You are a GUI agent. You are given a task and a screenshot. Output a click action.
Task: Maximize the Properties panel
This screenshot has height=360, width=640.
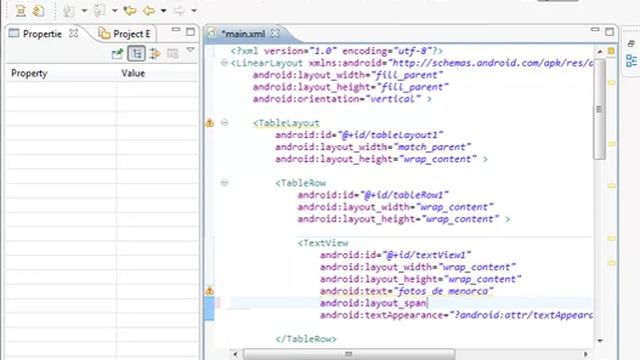point(190,31)
